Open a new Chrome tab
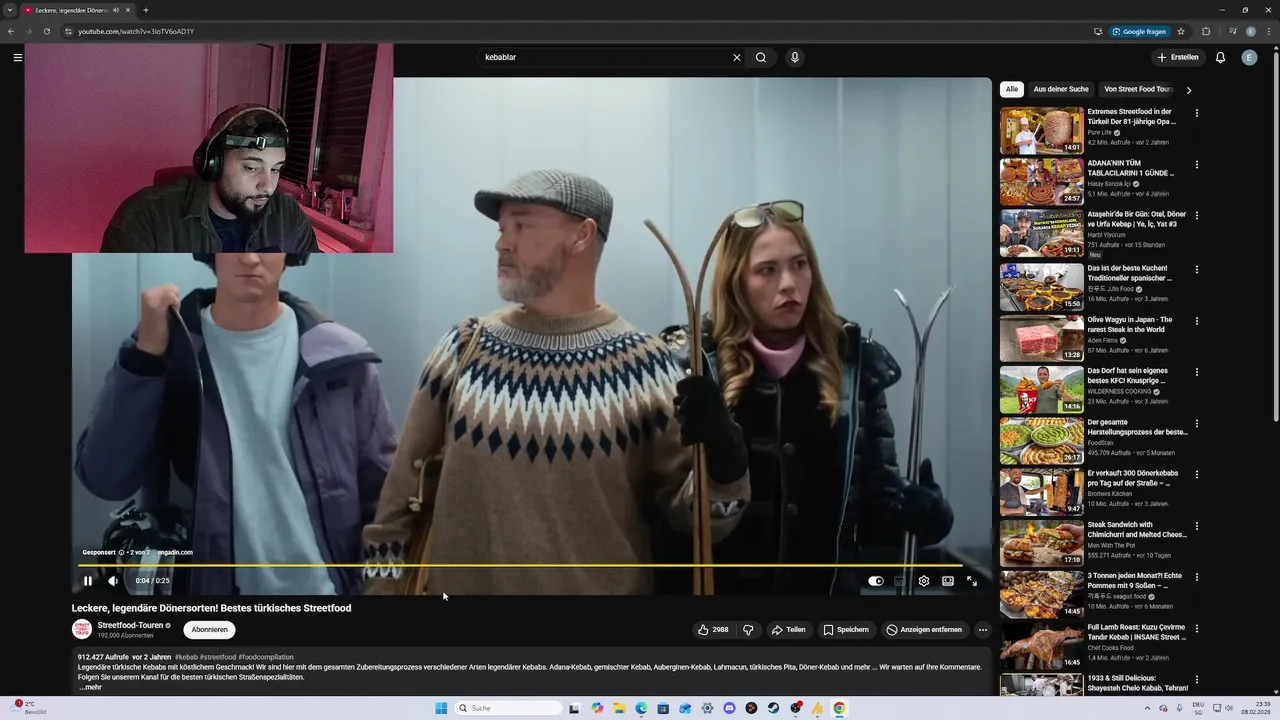1280x720 pixels. point(146,10)
